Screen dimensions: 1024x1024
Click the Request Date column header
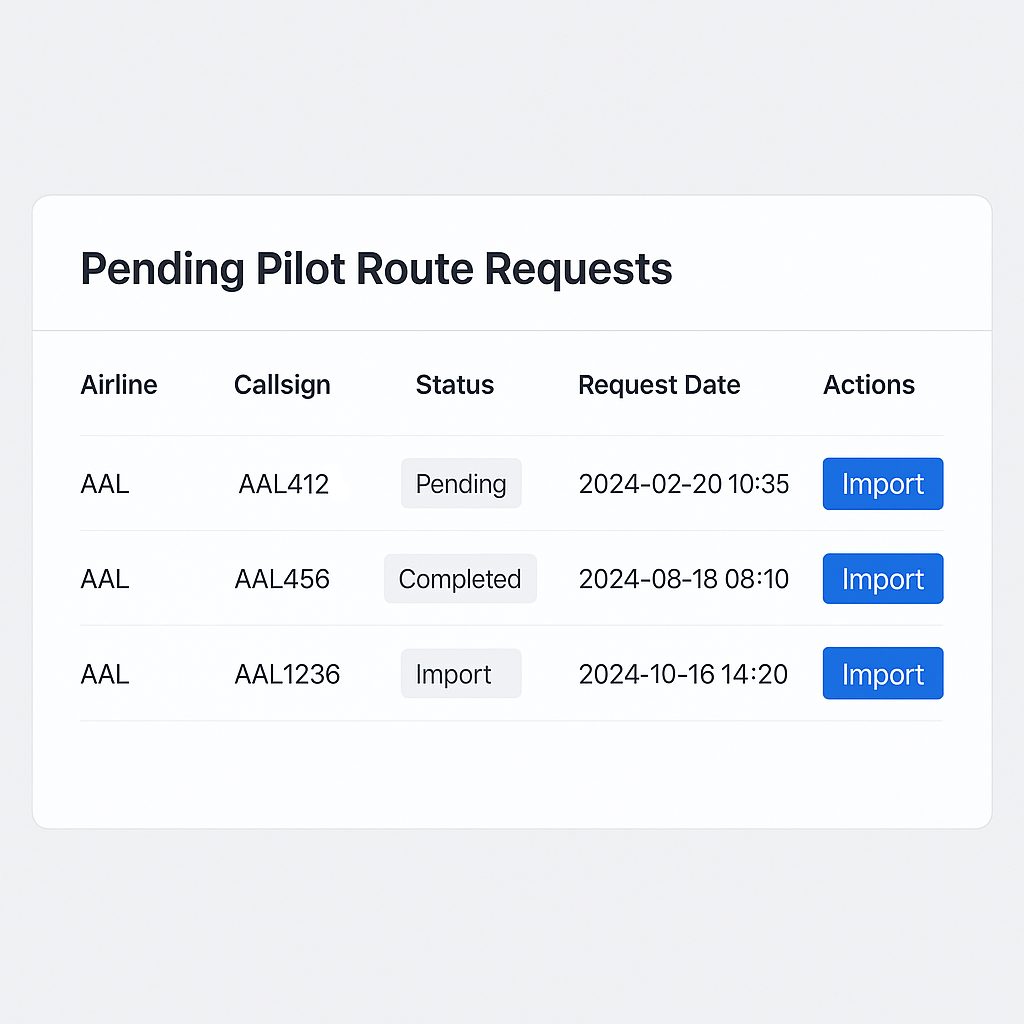659,385
